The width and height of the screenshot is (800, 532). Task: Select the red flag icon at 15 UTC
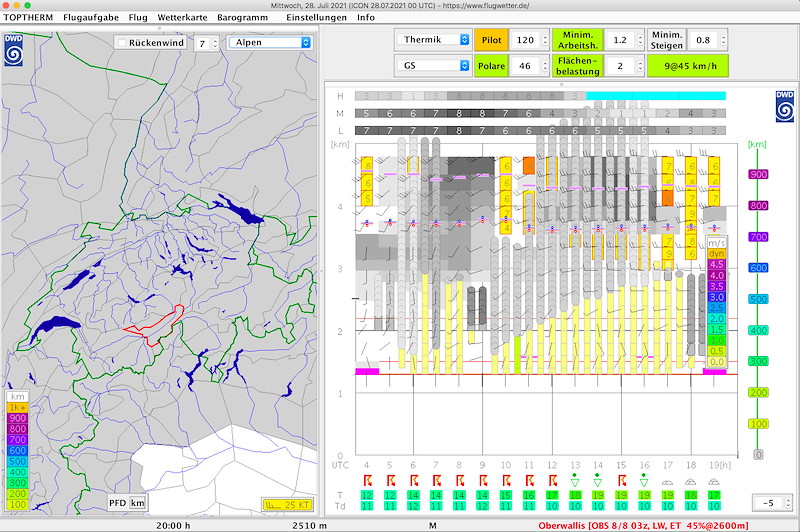(x=622, y=480)
